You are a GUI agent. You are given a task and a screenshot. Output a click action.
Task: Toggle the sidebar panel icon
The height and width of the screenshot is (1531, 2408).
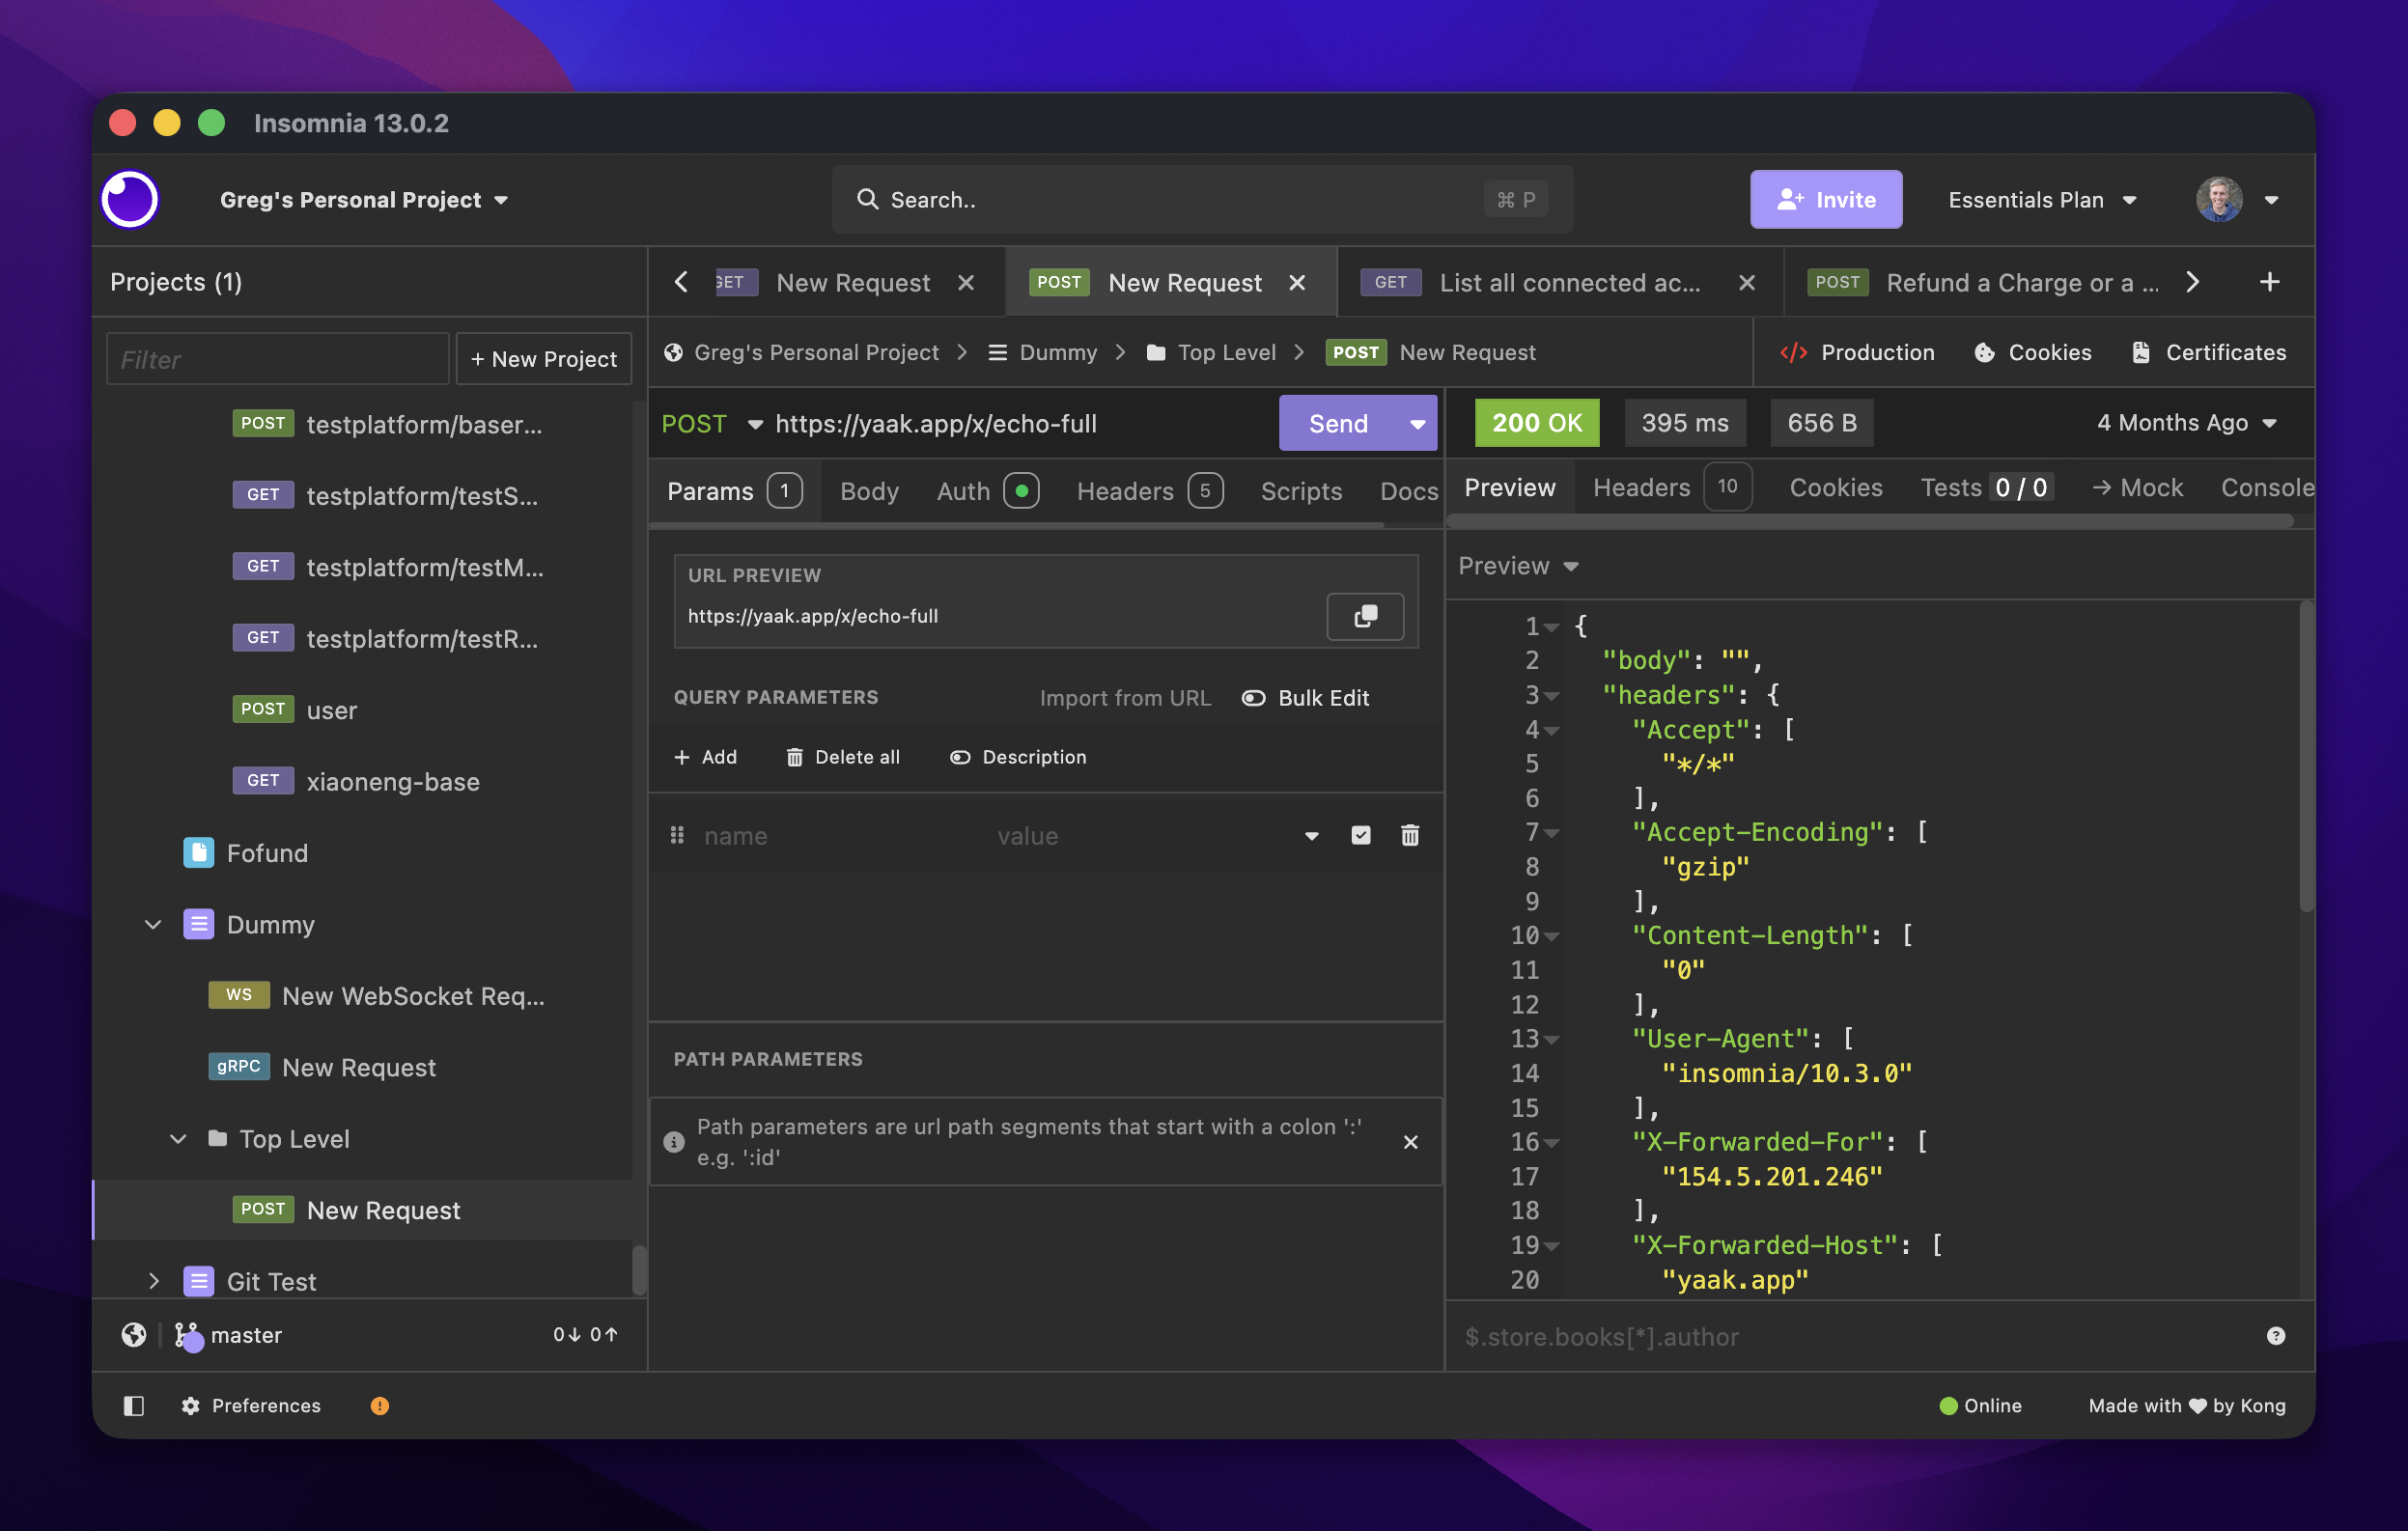point(134,1405)
